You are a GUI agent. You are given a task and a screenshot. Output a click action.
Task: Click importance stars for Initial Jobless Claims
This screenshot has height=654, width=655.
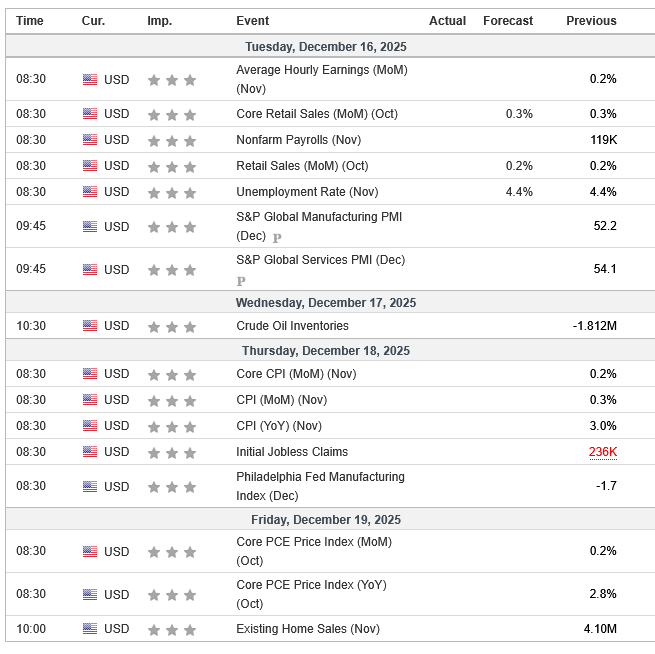click(x=172, y=452)
